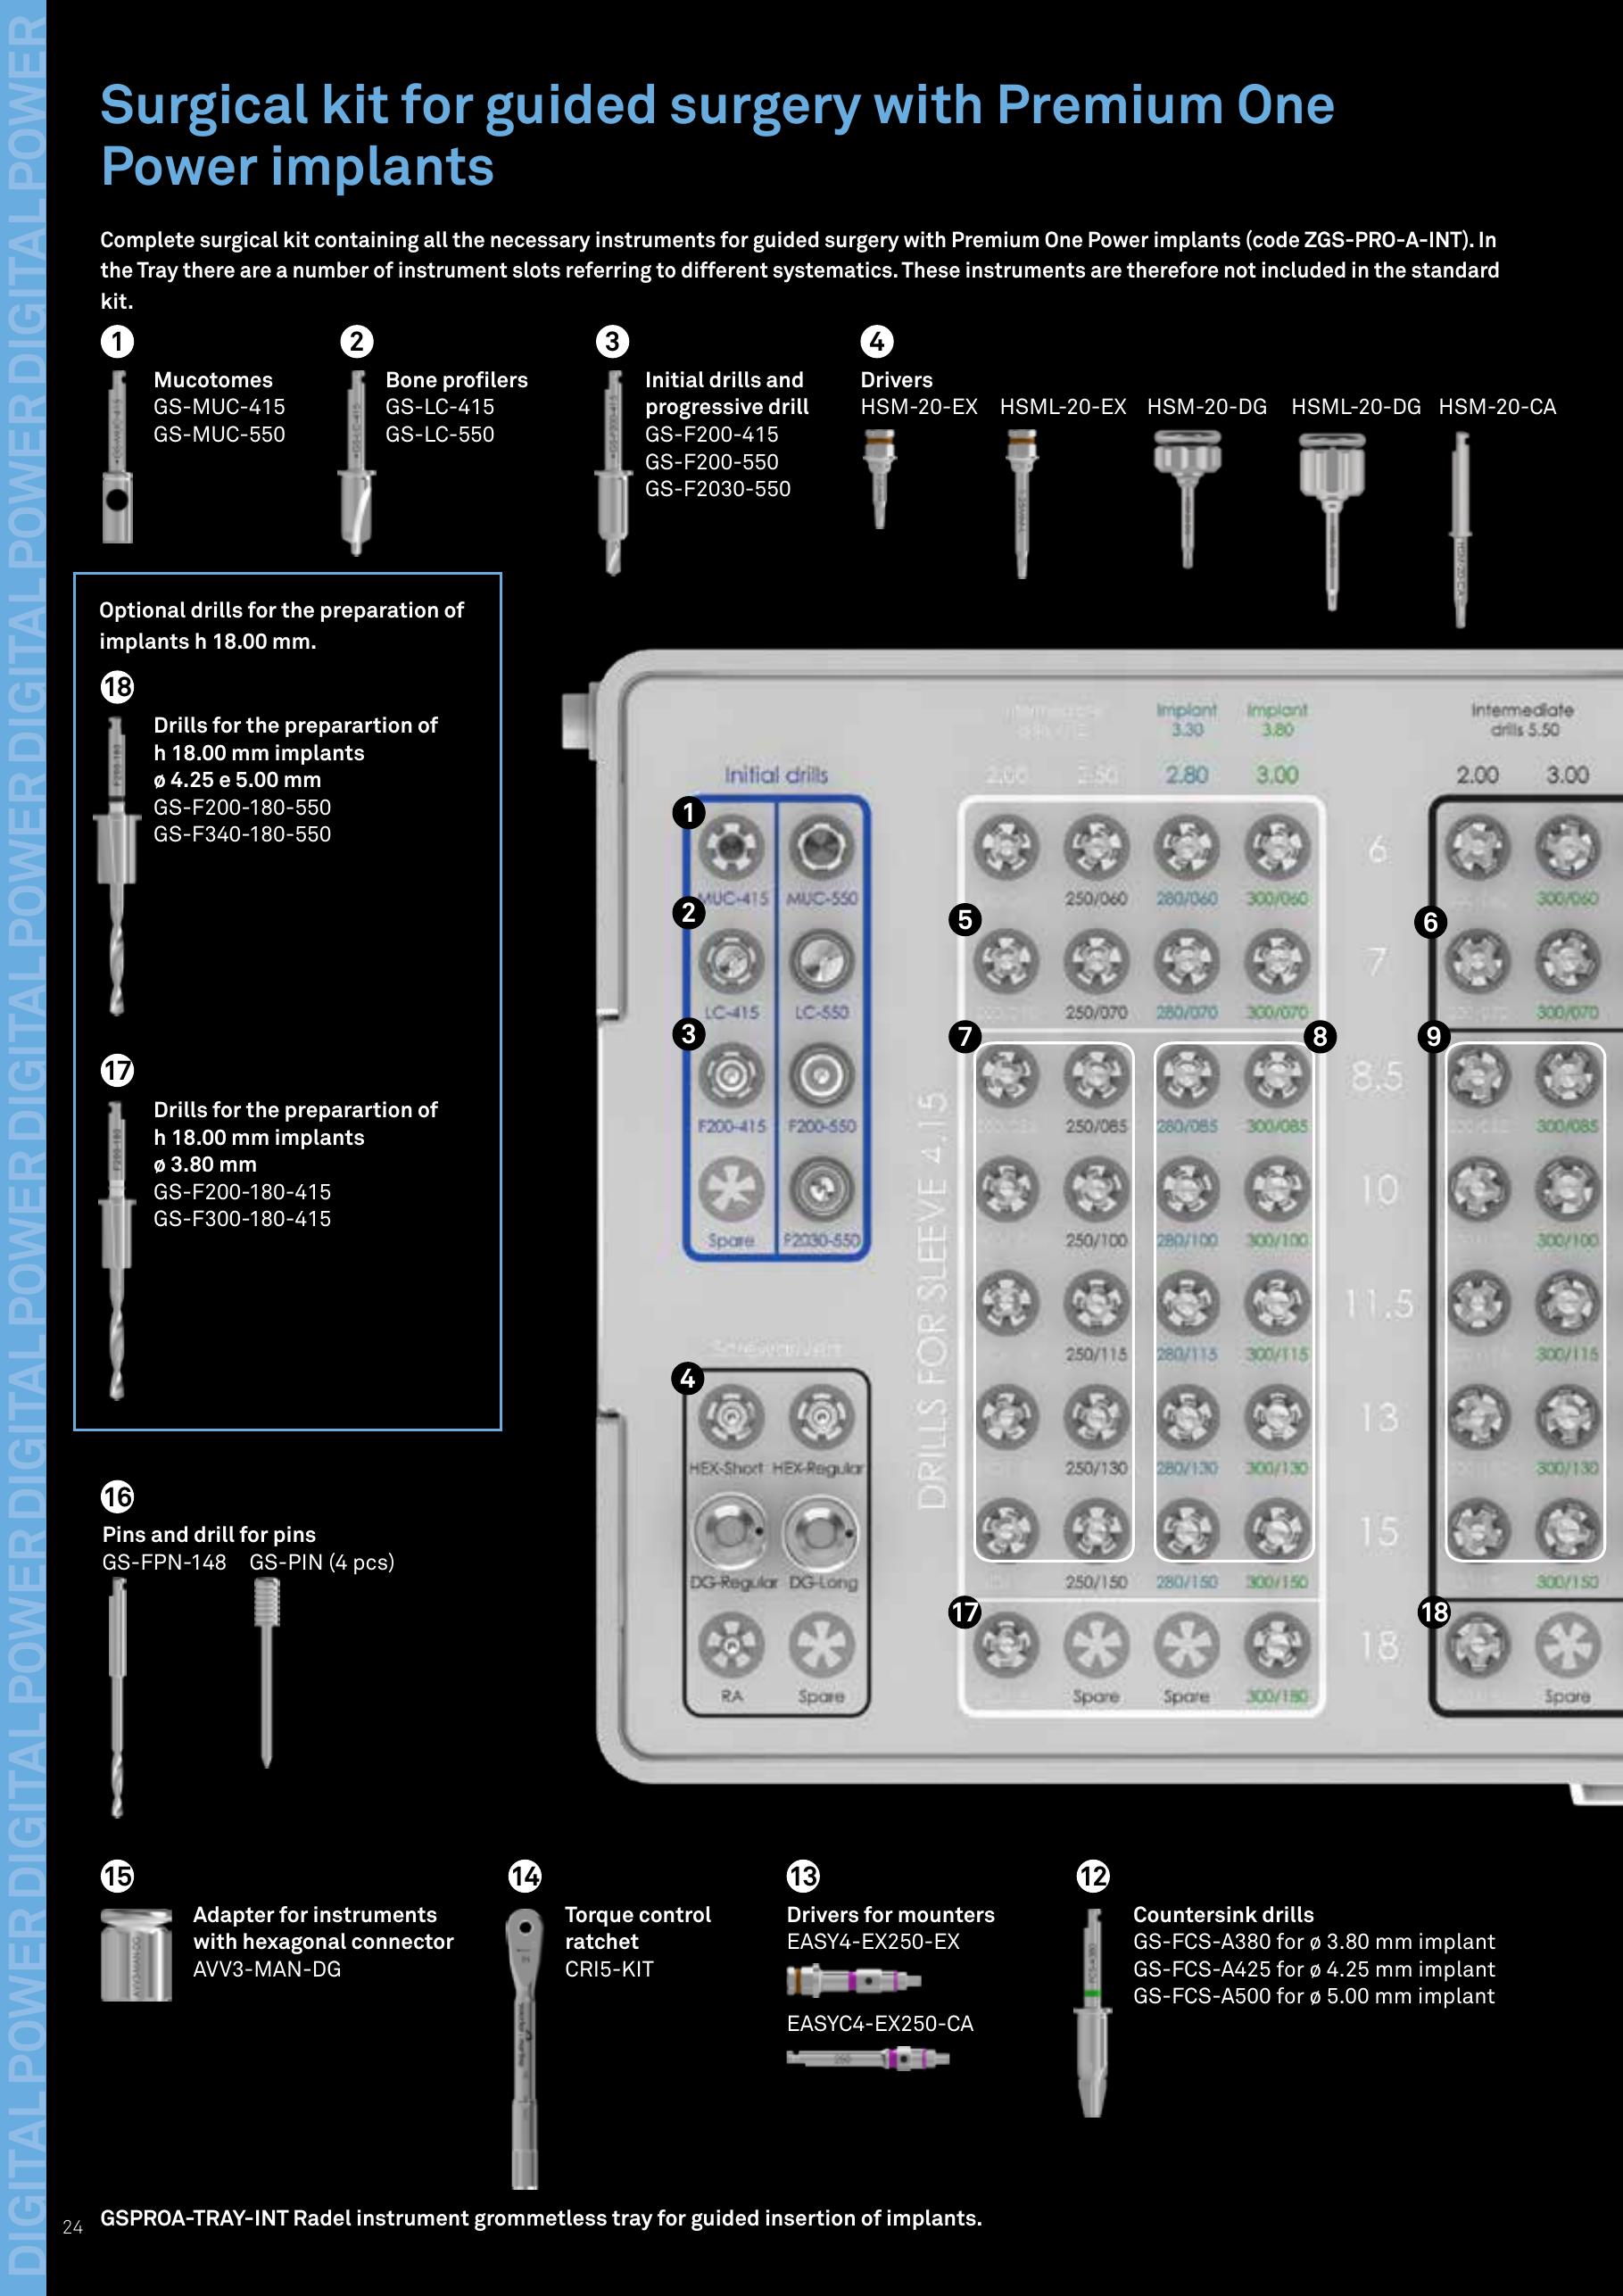The image size is (1623, 2296).
Task: Select the HSML-20-EX driver image
Action: click(1021, 503)
